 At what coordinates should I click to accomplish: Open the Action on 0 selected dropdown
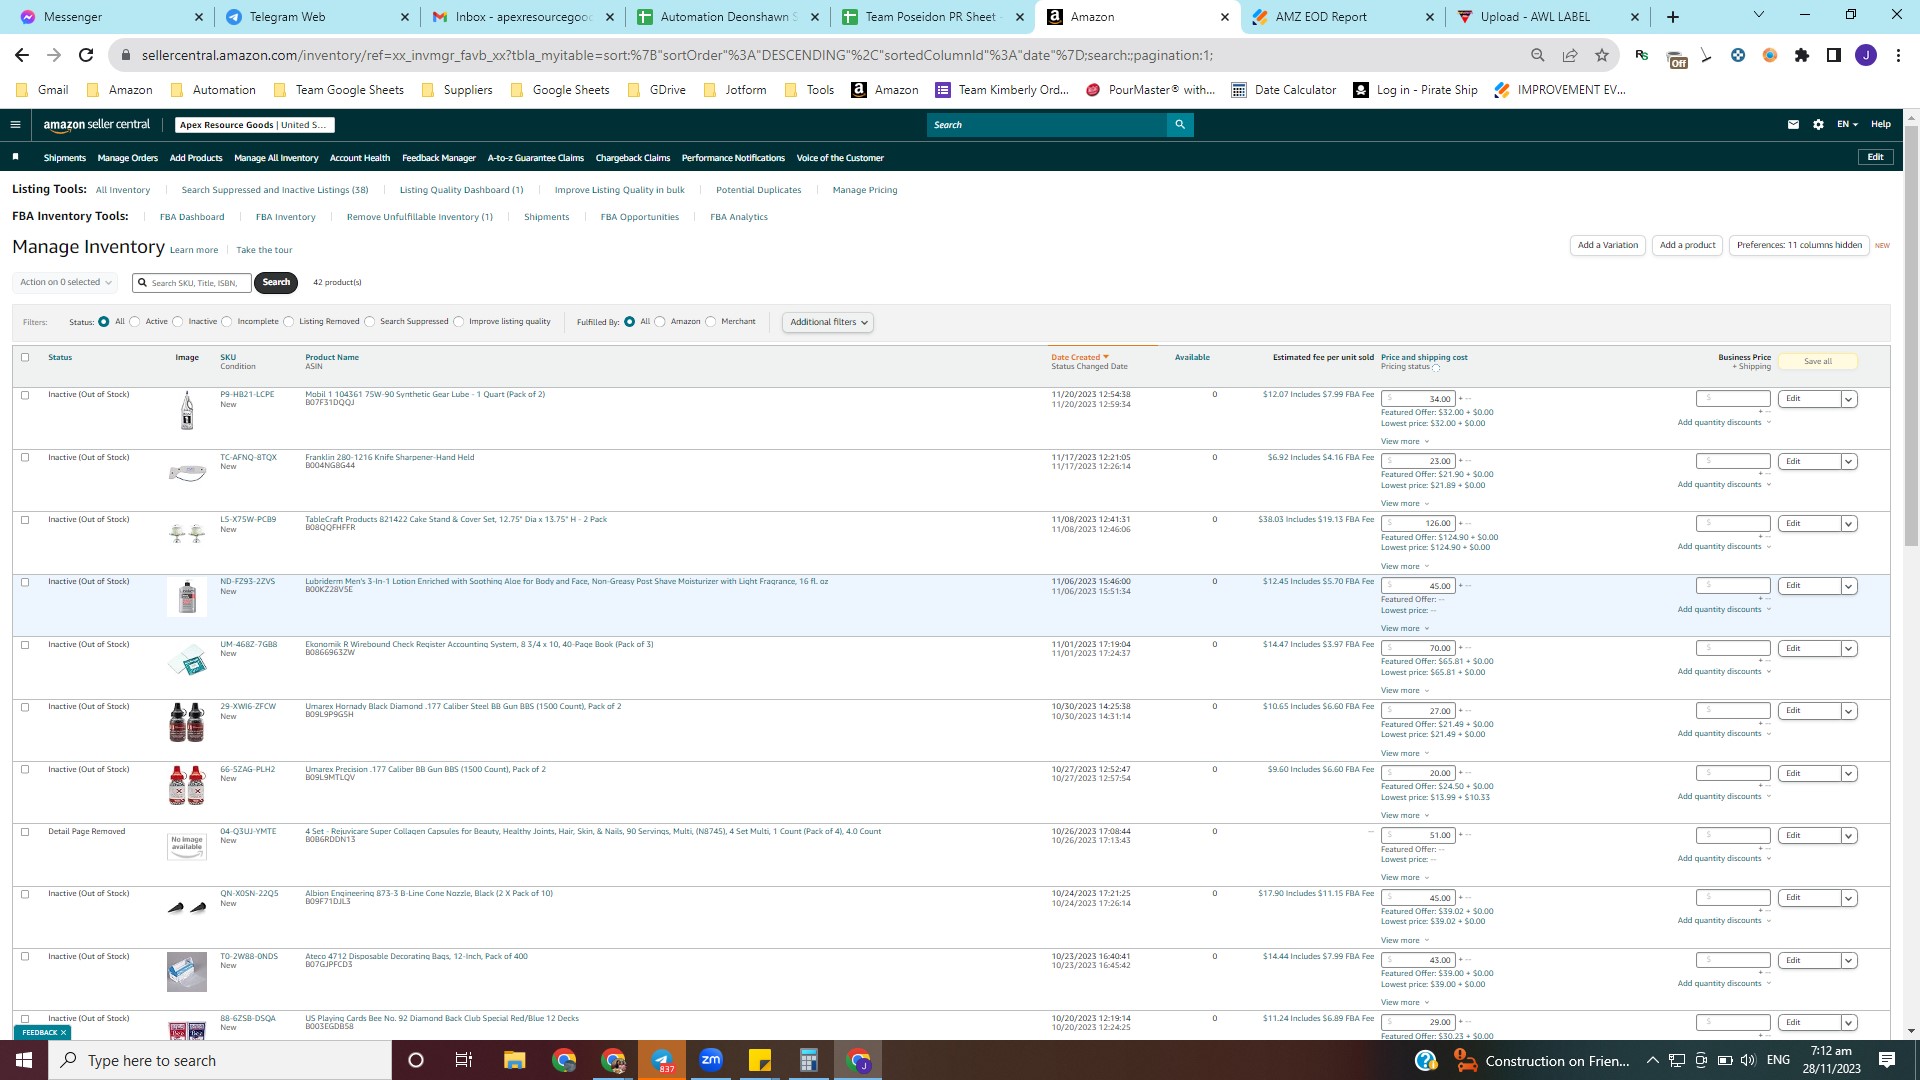(x=65, y=283)
